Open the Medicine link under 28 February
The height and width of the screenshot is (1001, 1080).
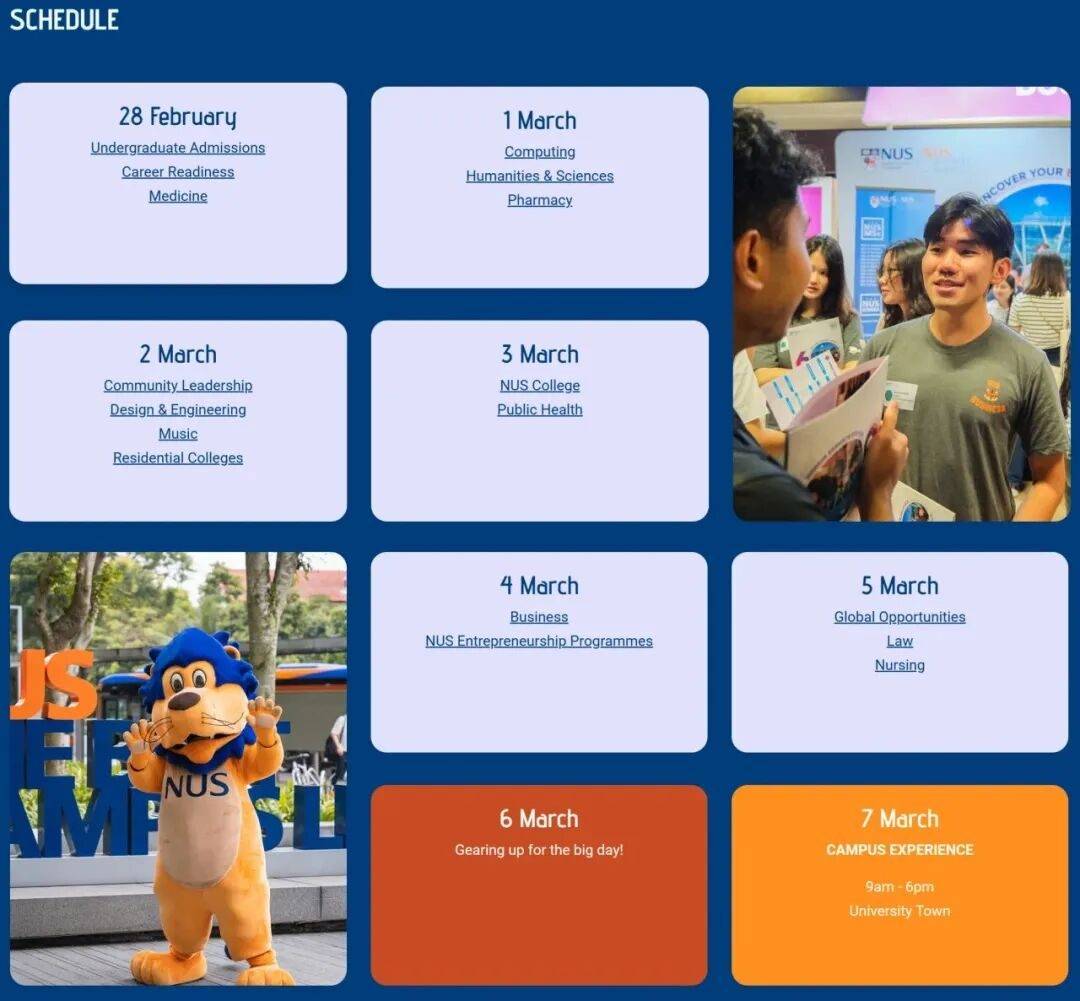tap(178, 196)
